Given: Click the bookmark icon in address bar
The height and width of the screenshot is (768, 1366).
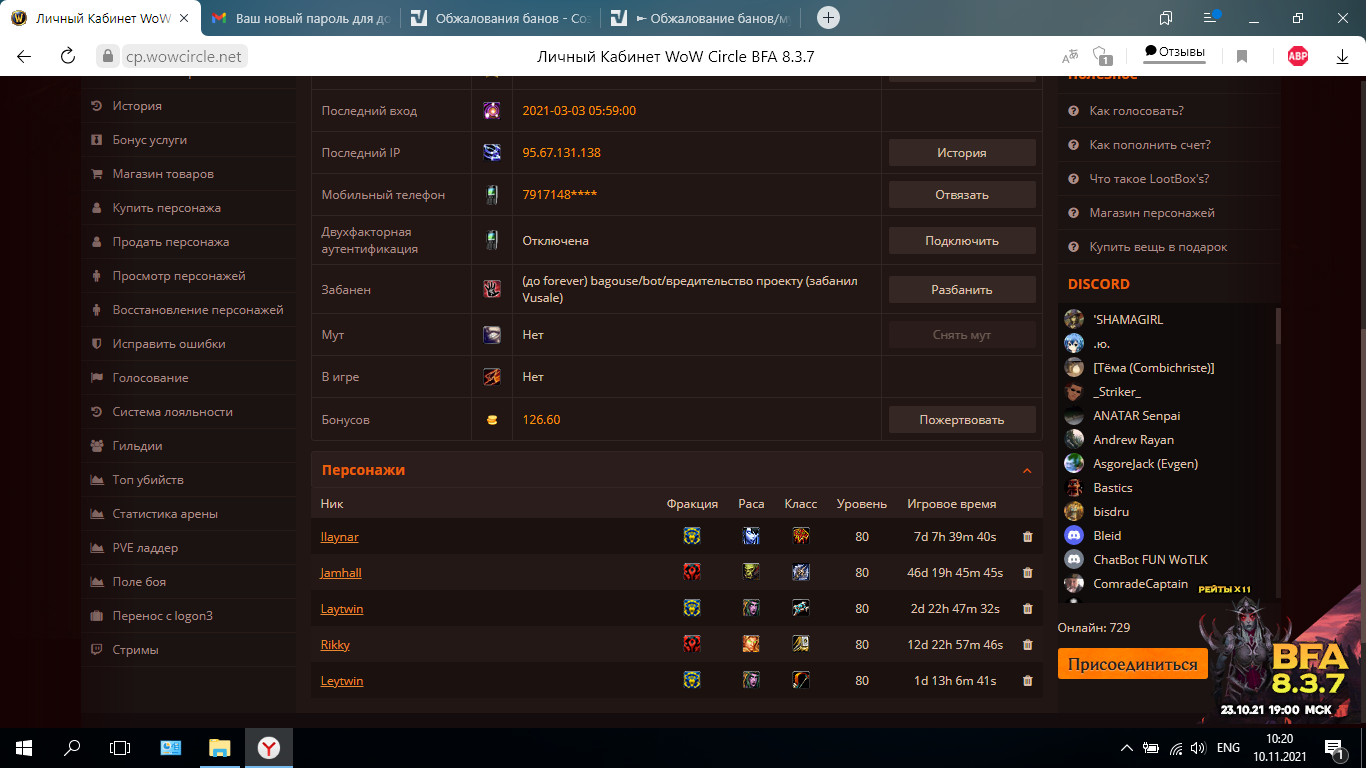Looking at the screenshot, I should [x=1242, y=57].
